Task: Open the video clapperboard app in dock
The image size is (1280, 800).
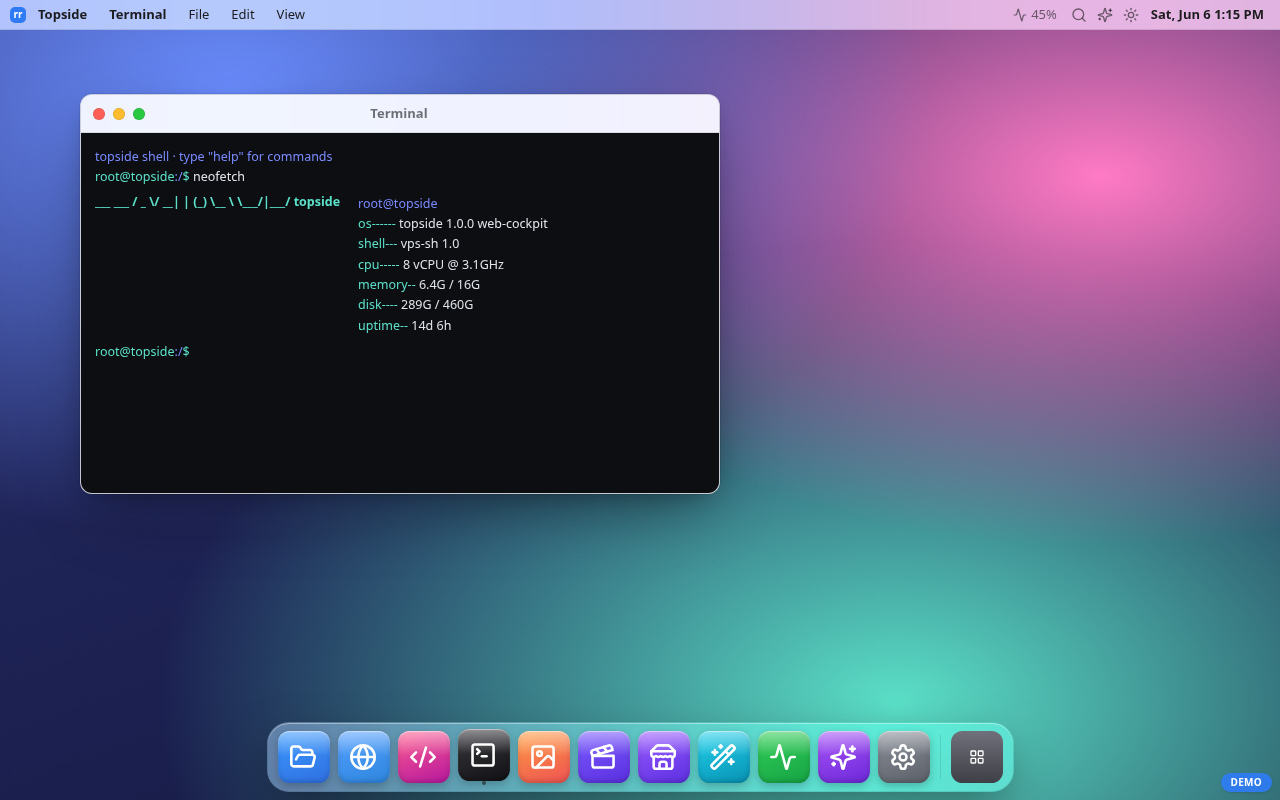Action: click(604, 757)
